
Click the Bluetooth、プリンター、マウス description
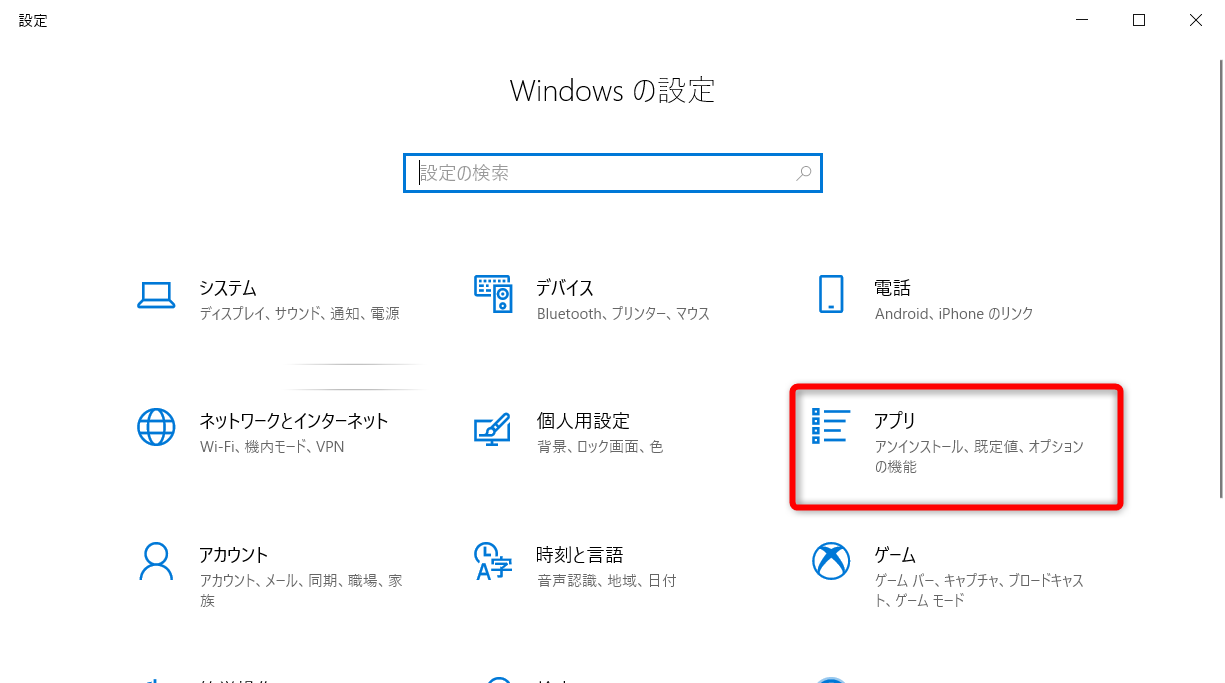[x=623, y=314]
